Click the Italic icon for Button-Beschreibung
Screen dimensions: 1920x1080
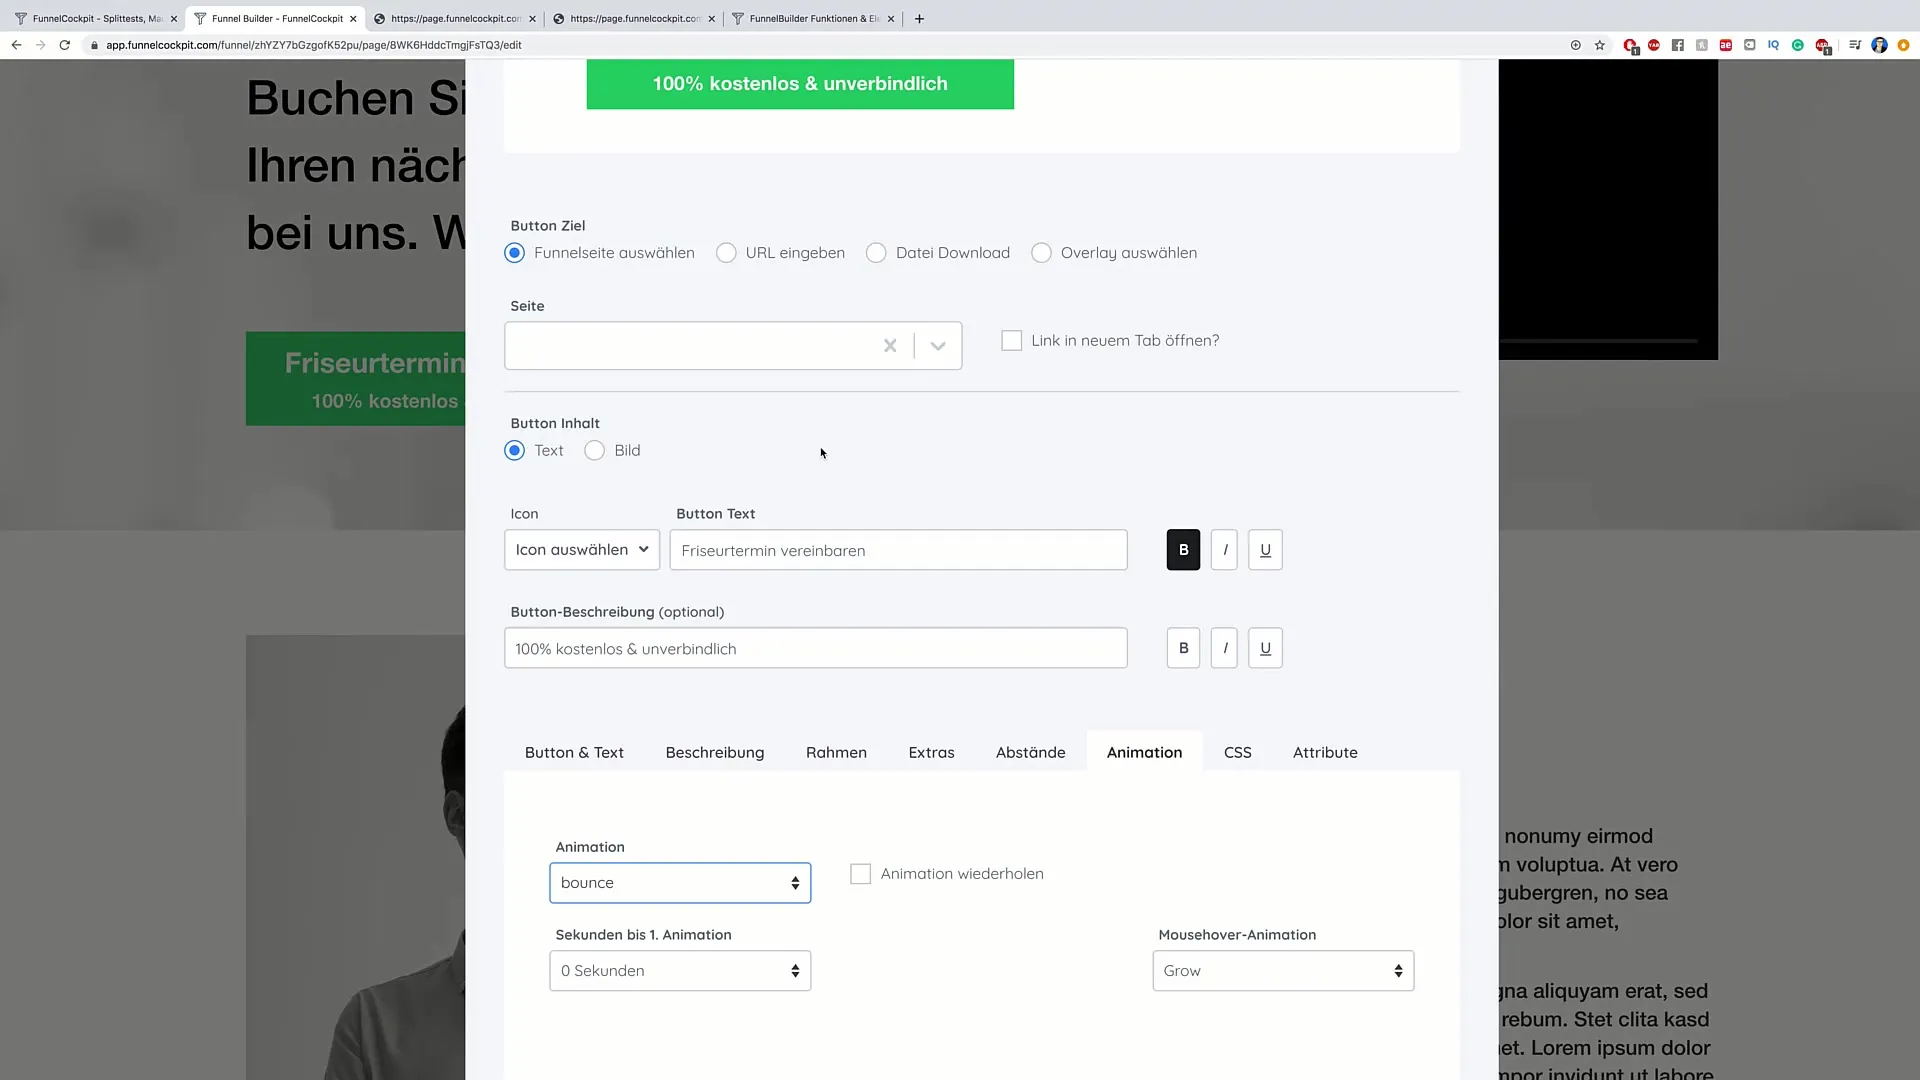1224,647
